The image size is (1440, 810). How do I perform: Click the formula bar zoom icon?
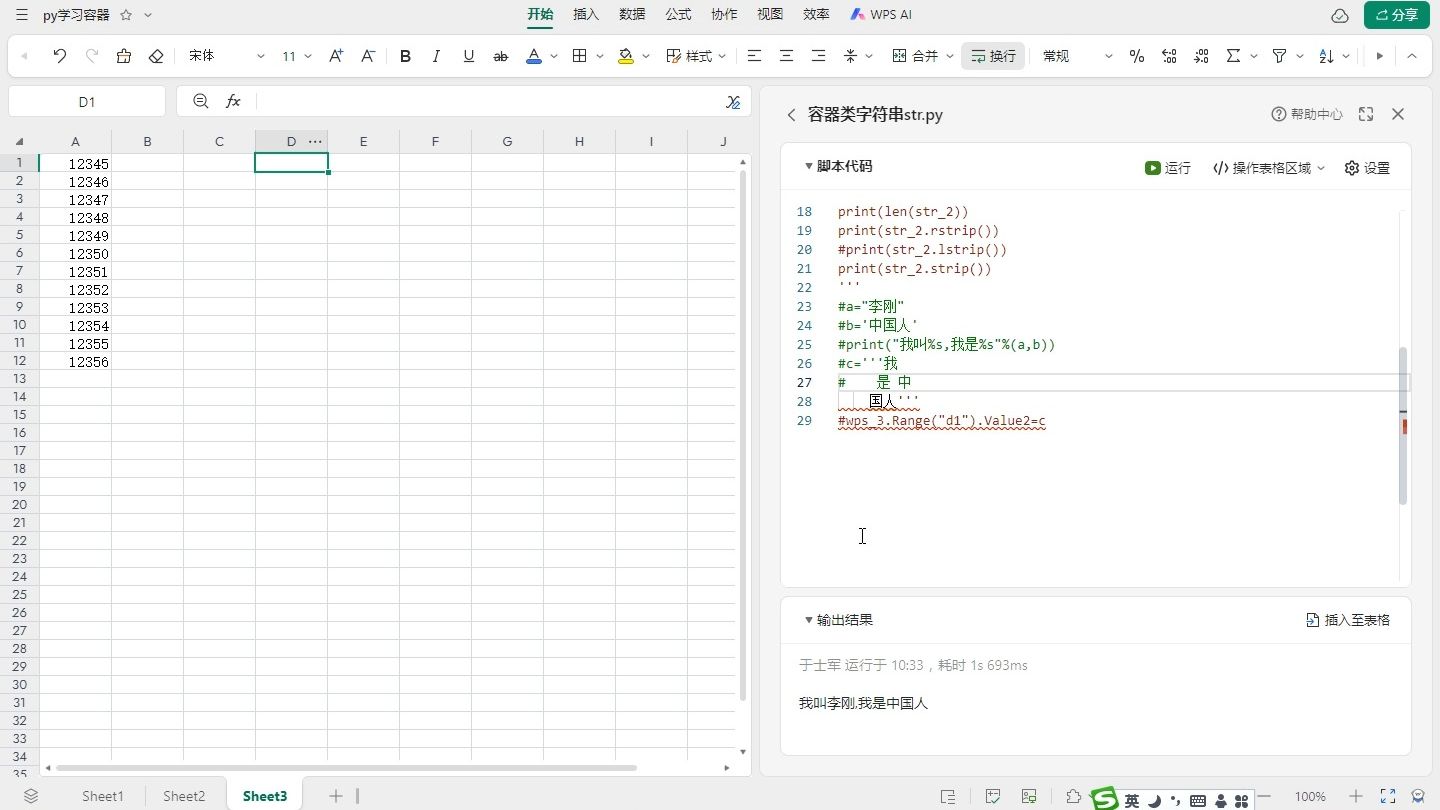tap(201, 101)
